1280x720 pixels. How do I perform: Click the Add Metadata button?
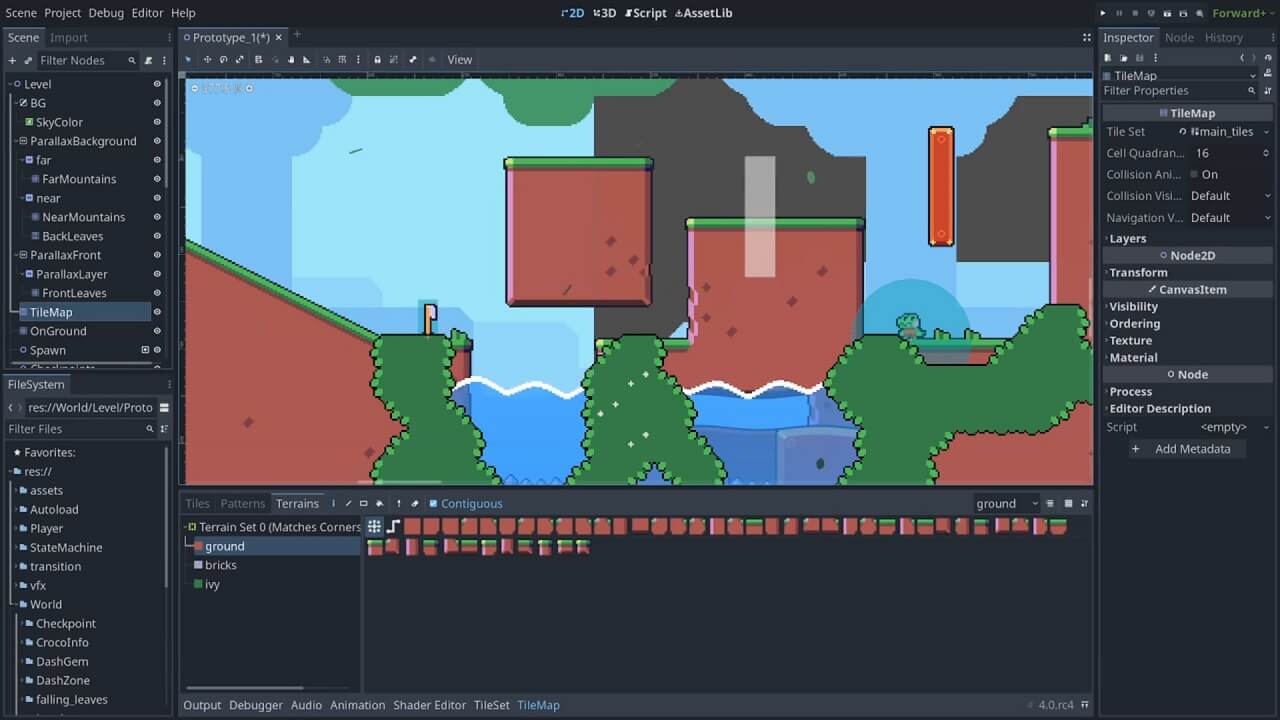[1186, 448]
